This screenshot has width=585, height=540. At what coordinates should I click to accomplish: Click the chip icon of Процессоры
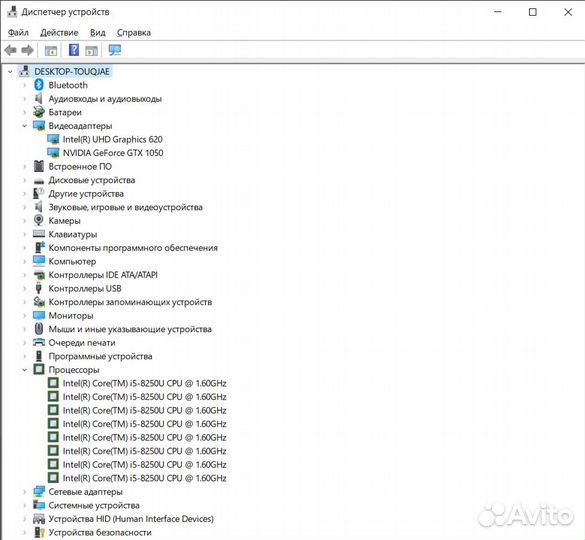click(x=39, y=369)
